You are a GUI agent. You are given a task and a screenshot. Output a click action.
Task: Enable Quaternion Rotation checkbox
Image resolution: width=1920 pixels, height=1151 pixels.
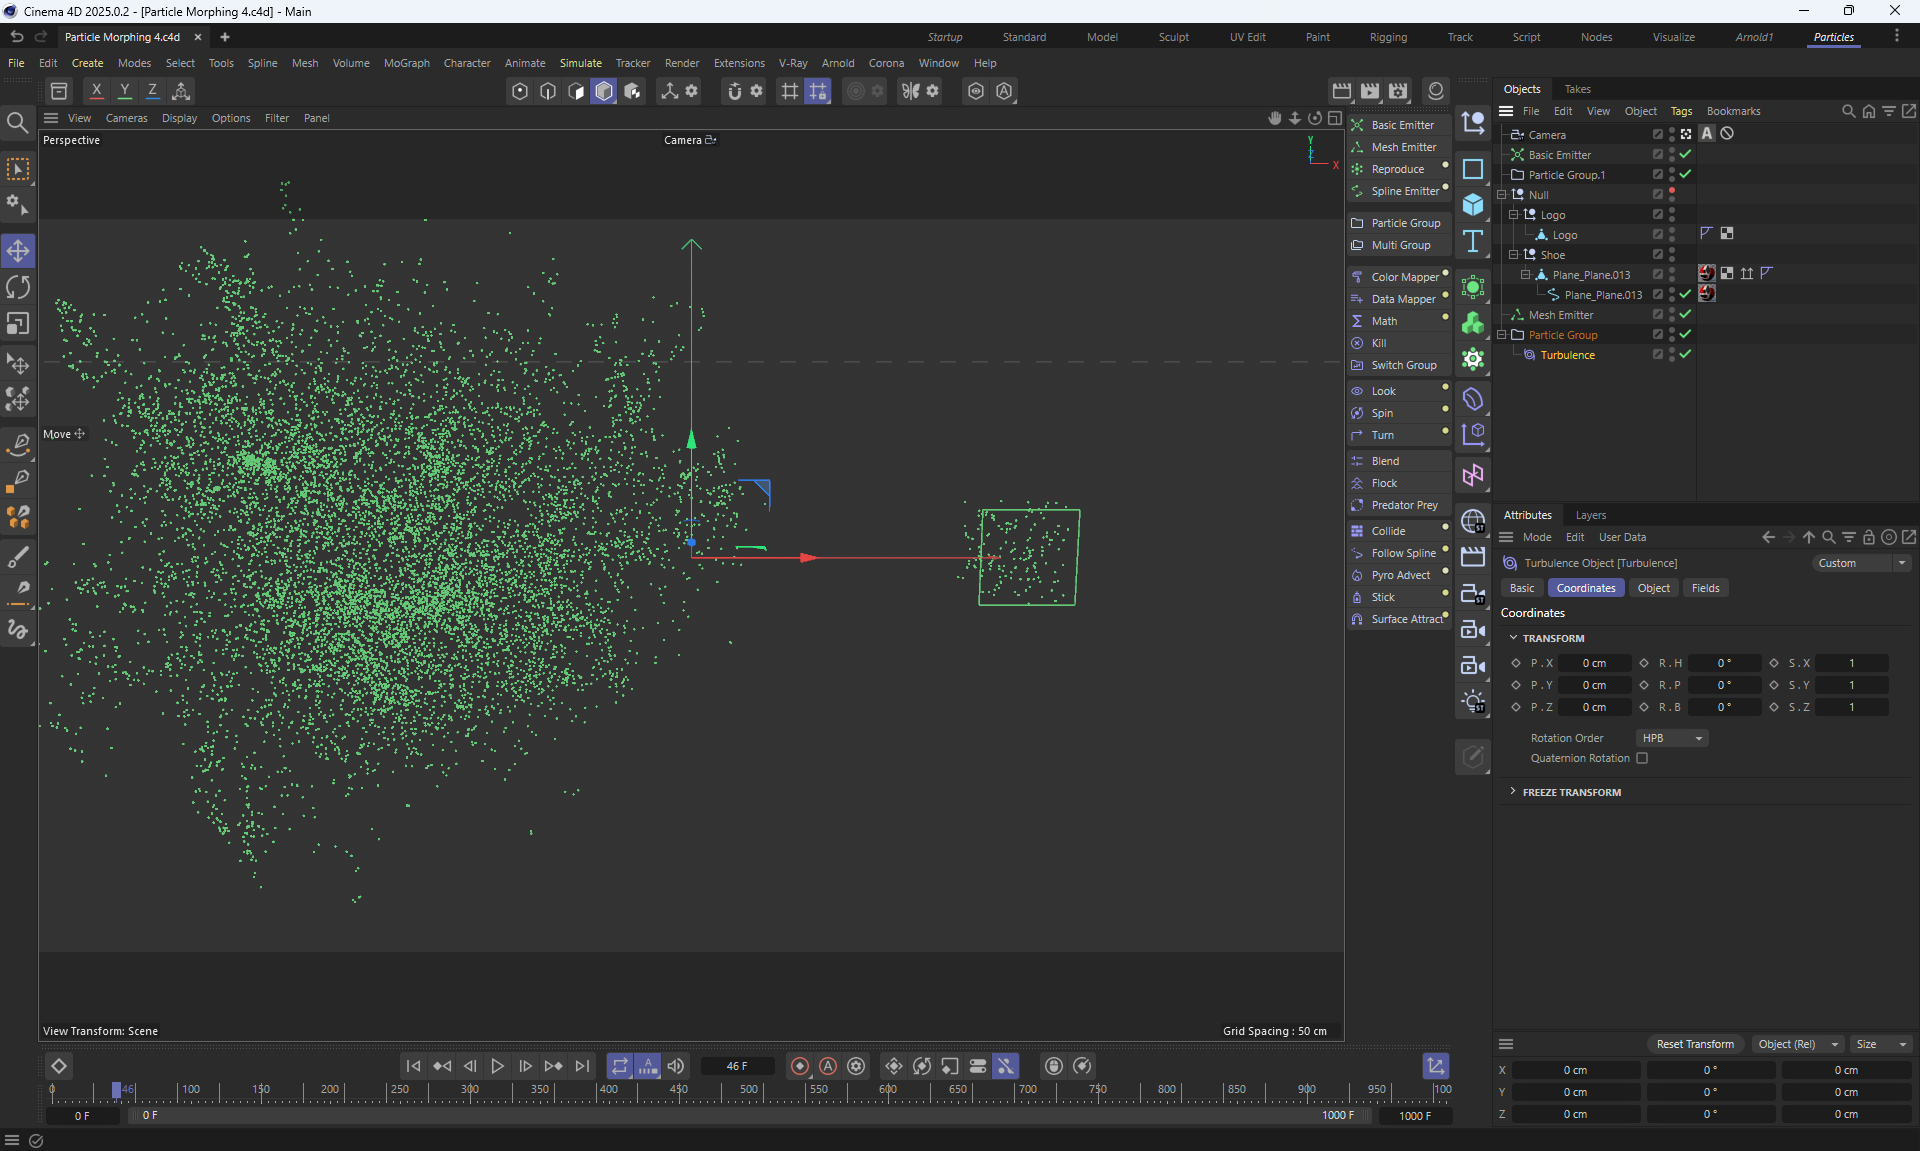click(1642, 758)
